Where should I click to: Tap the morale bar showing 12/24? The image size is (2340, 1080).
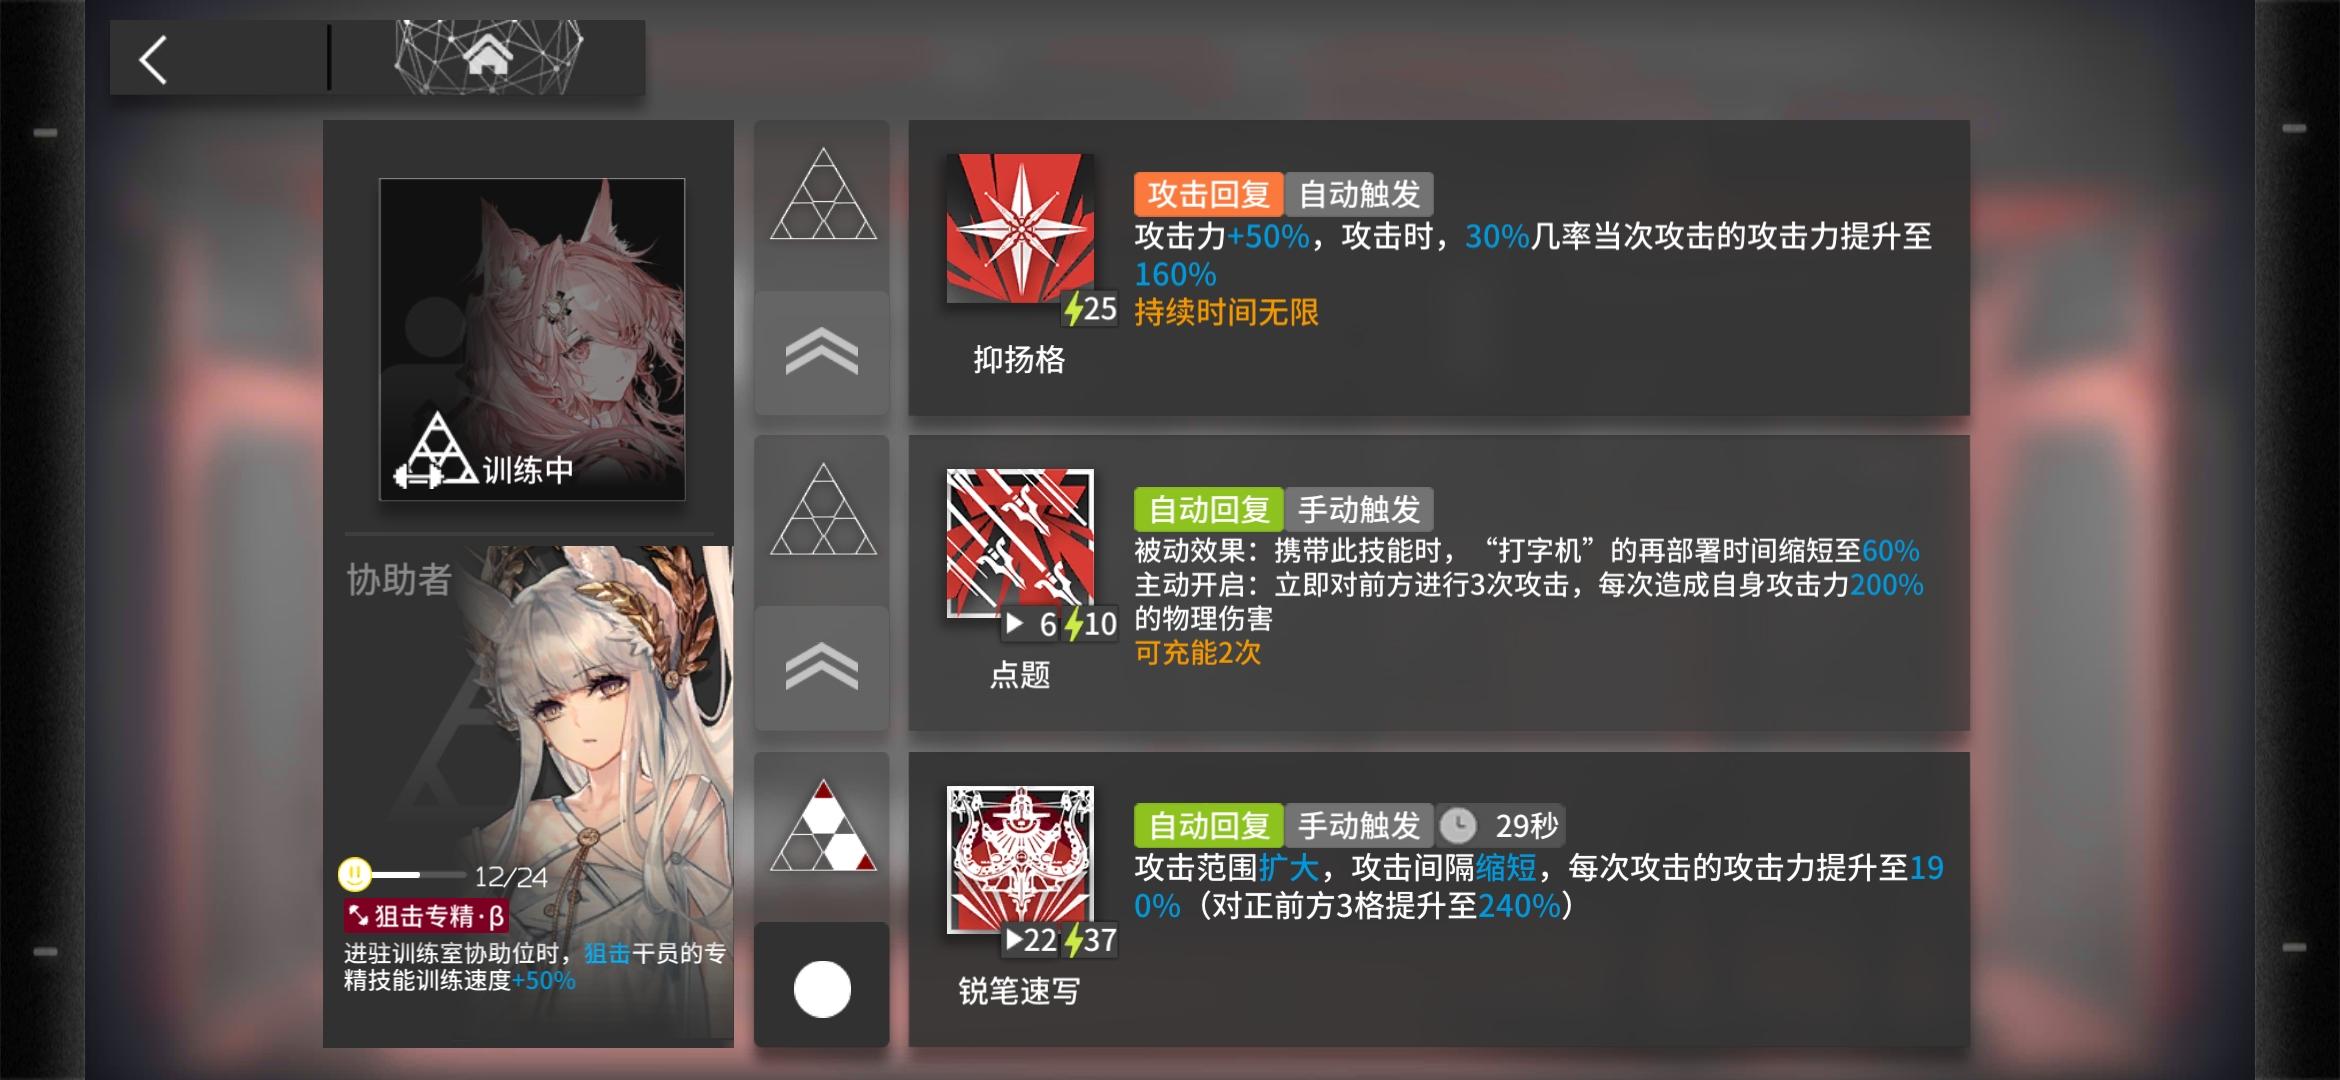point(443,876)
